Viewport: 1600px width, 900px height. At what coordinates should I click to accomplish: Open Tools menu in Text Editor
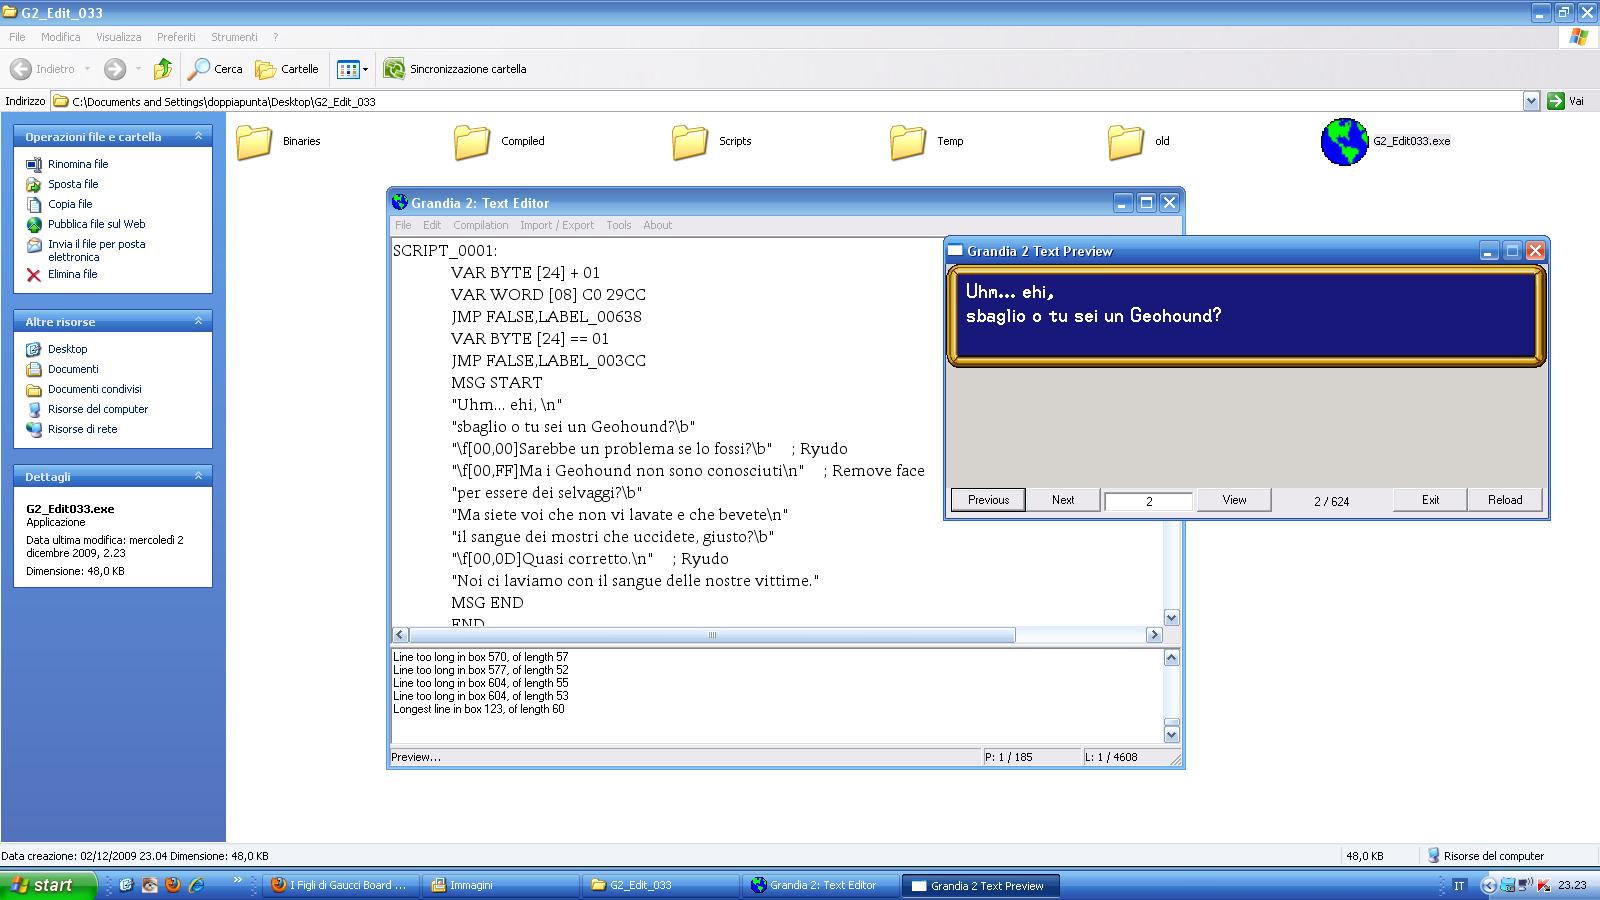pyautogui.click(x=619, y=225)
